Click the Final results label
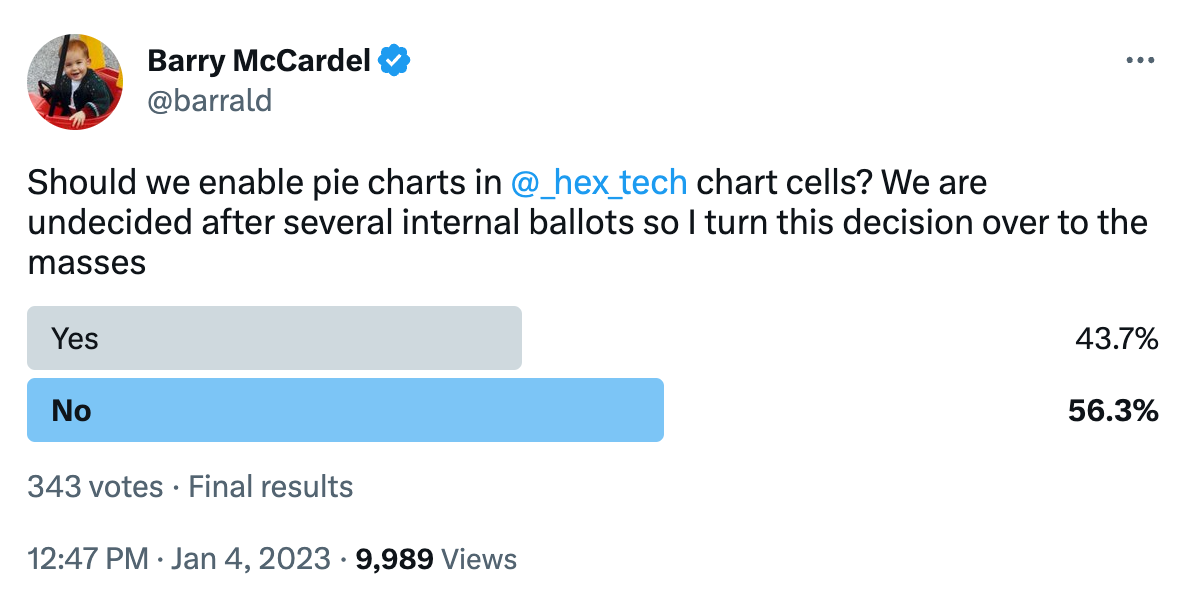The image size is (1184, 590). tap(270, 487)
